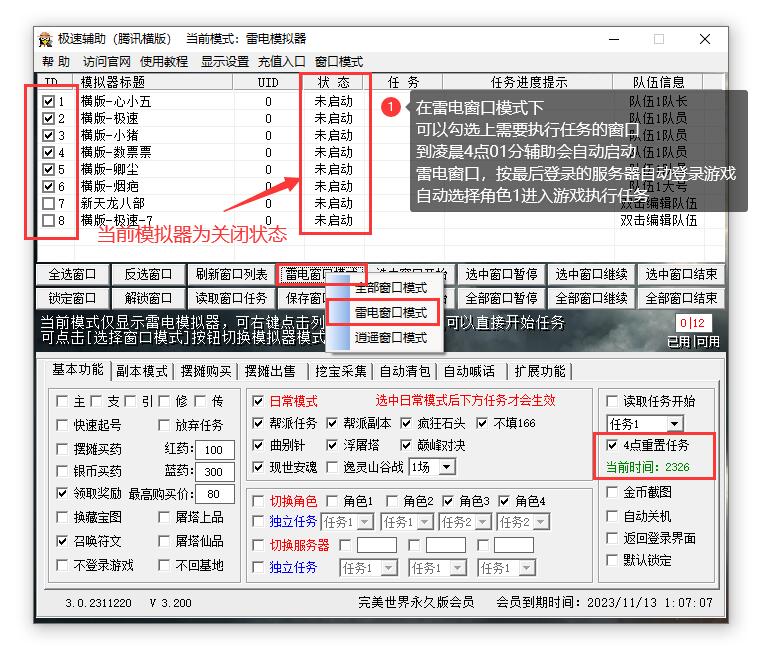Click 反选窗口 button
The width and height of the screenshot is (778, 651).
pyautogui.click(x=148, y=274)
